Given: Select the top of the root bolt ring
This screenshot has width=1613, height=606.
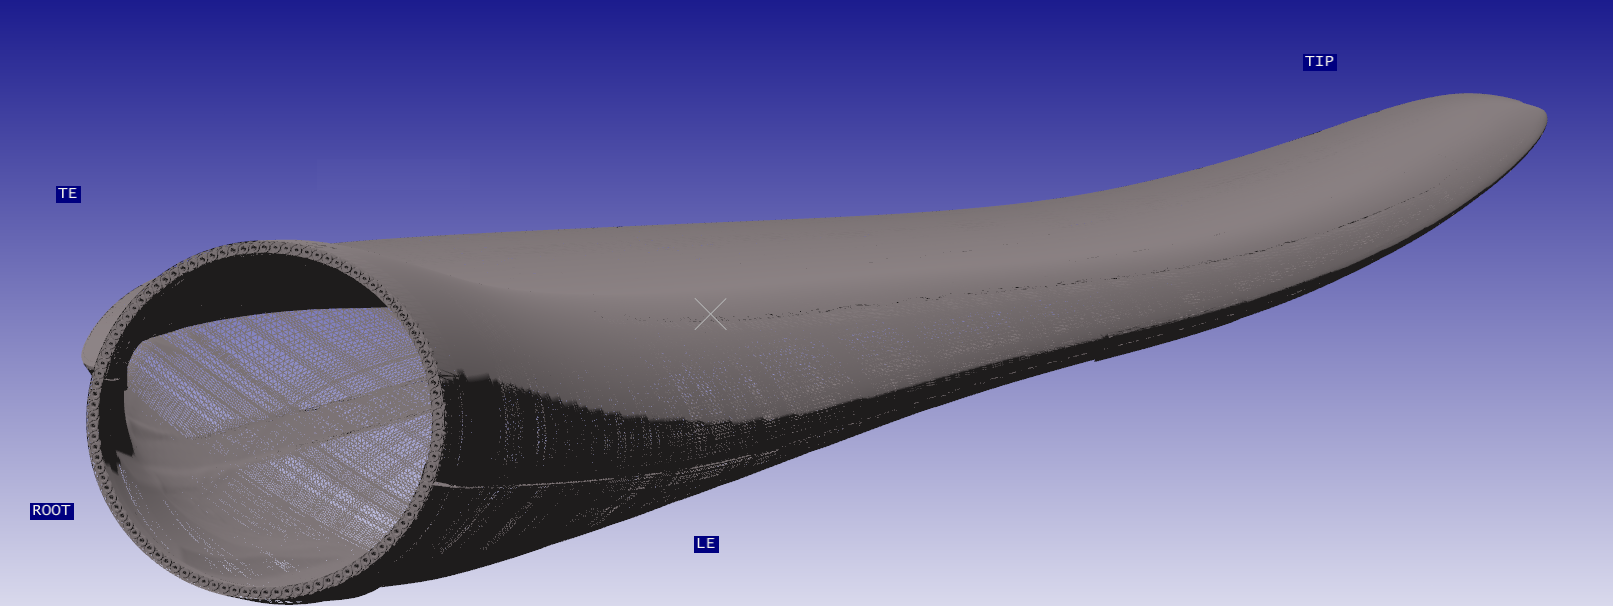Looking at the screenshot, I should [265, 247].
